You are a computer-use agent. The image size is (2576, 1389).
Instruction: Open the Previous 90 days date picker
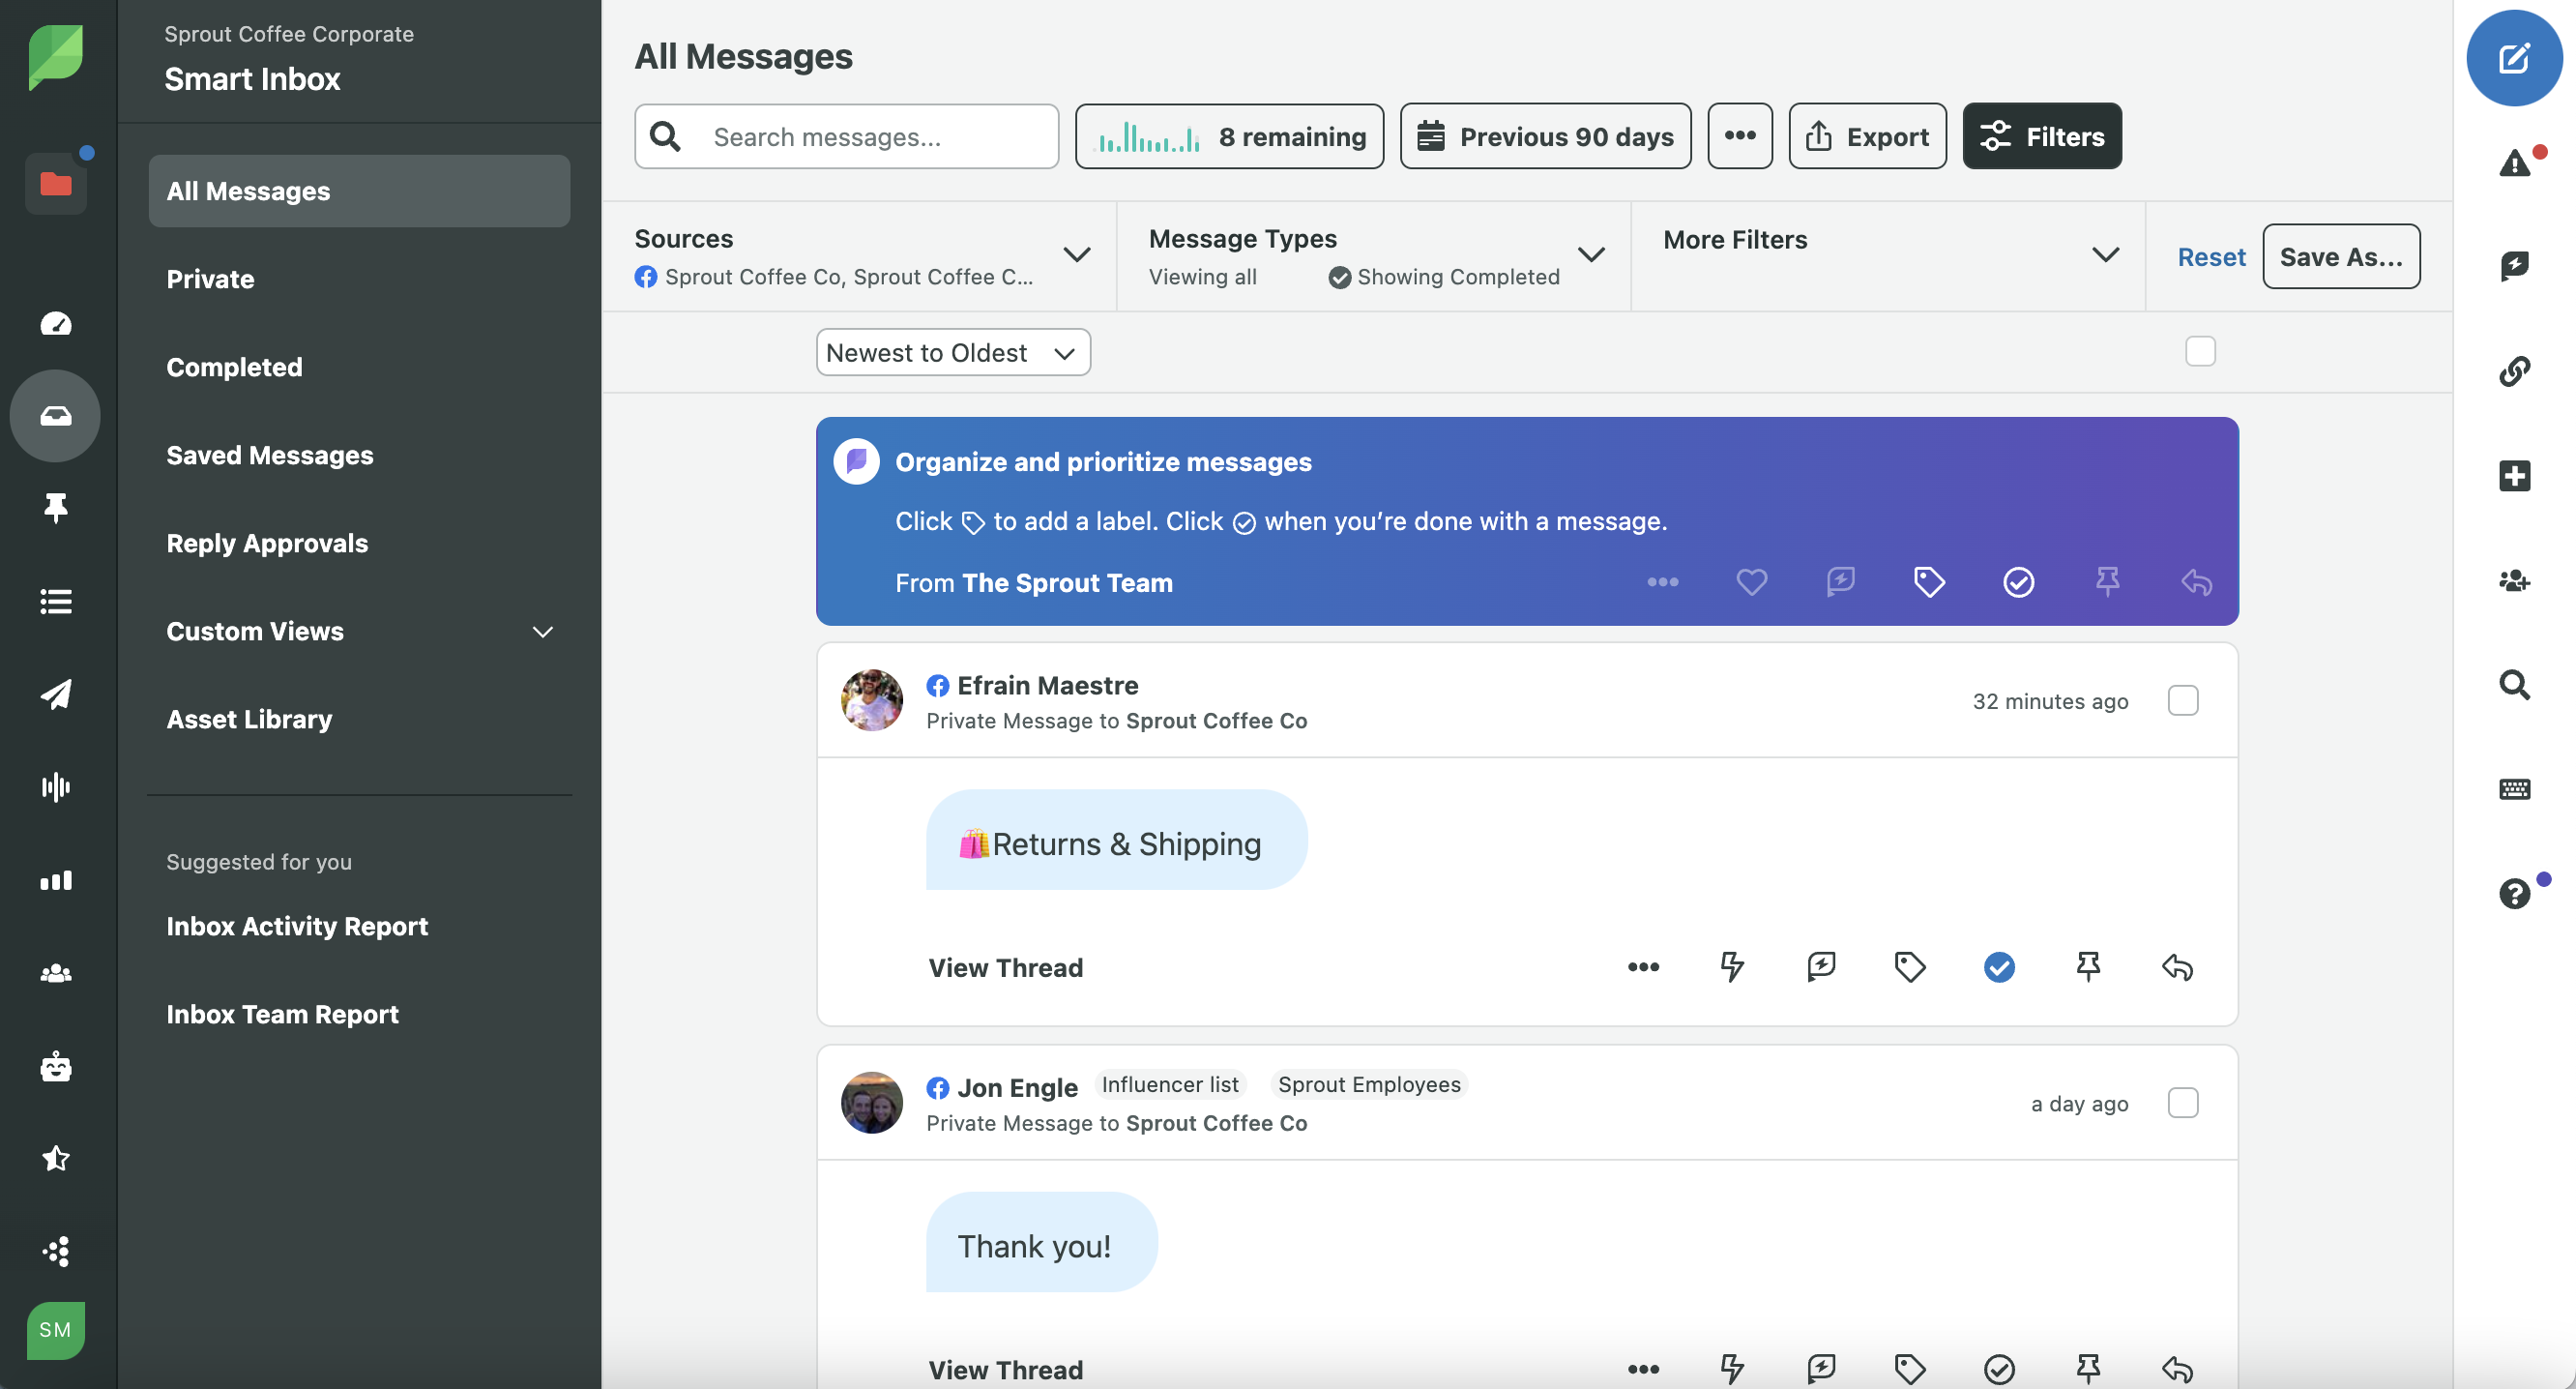point(1545,136)
